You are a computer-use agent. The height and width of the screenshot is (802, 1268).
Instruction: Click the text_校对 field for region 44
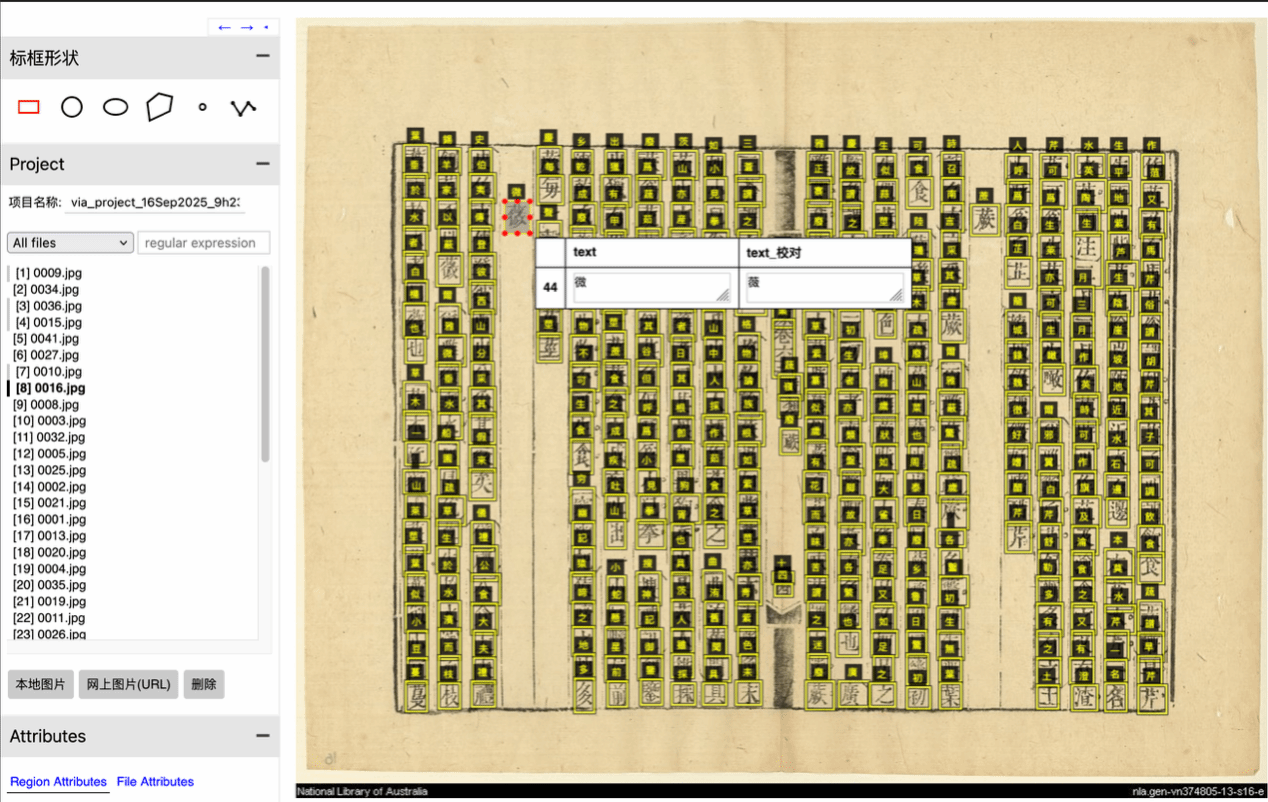coord(824,287)
